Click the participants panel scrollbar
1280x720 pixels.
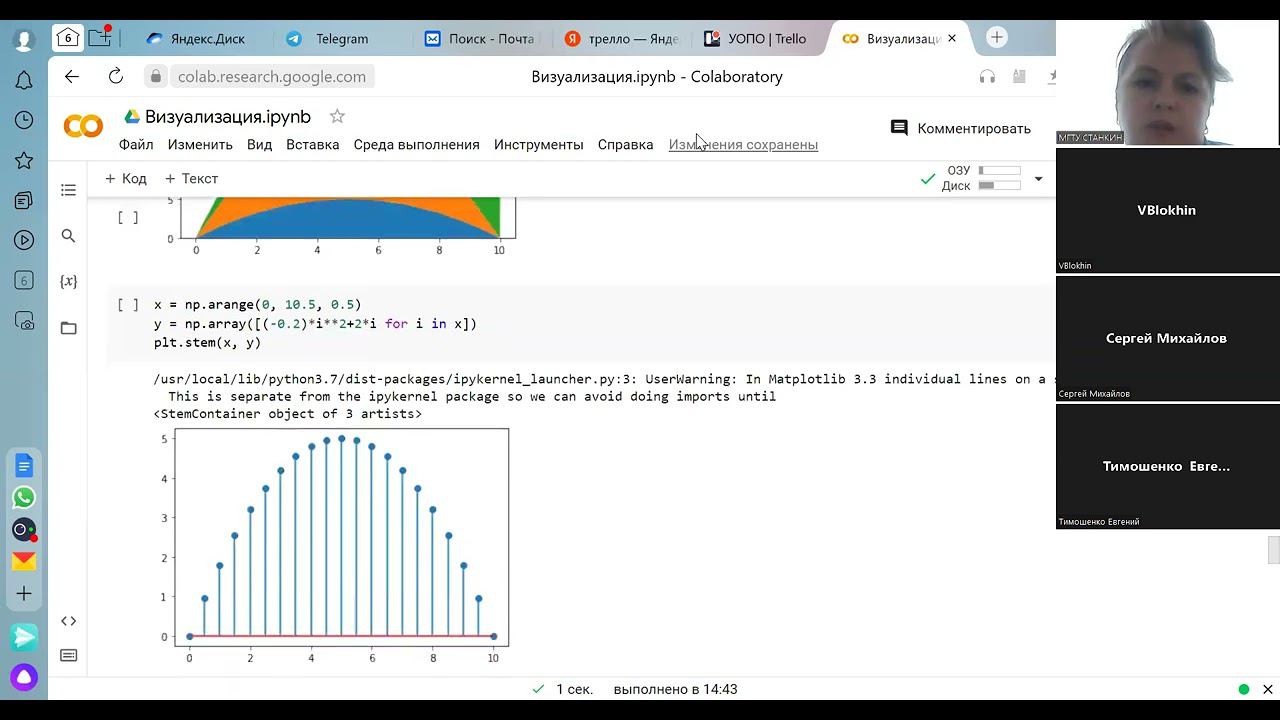point(1273,550)
